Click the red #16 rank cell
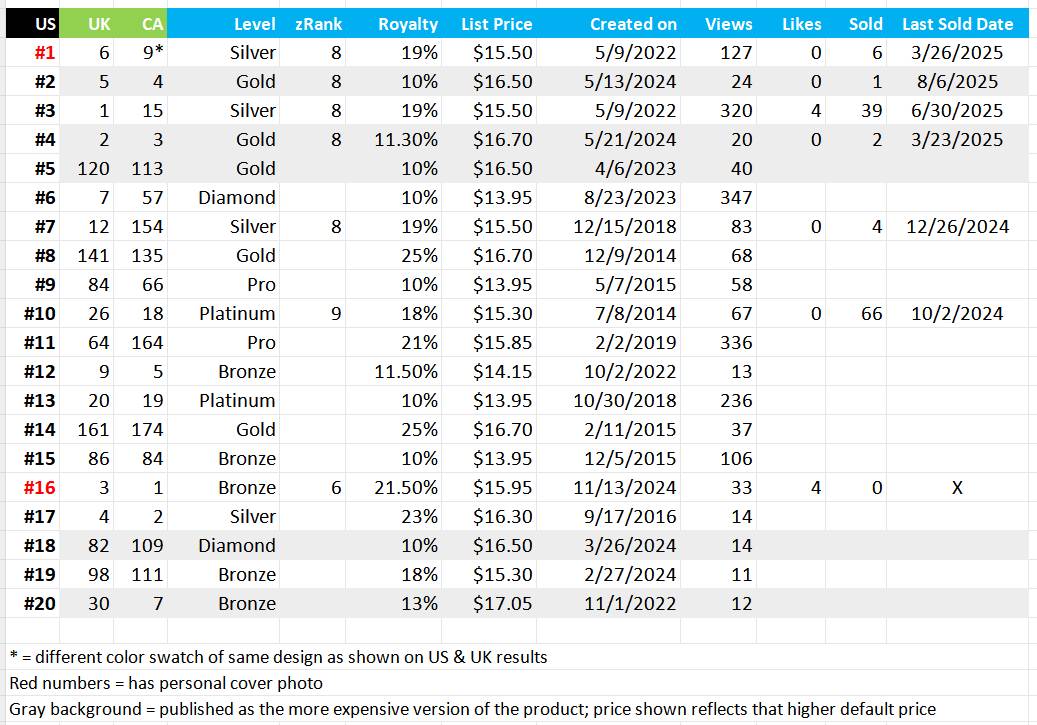1037x725 pixels. pos(32,488)
